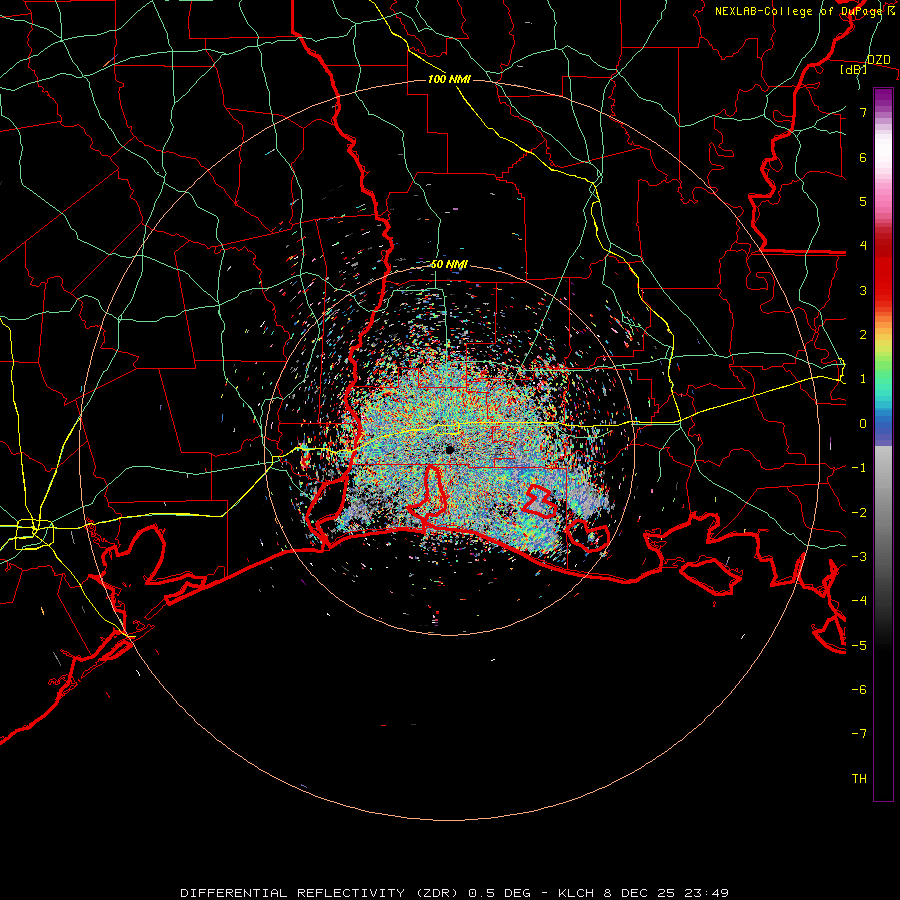Click the "4" value on the dB scale
The image size is (900, 900).
tap(863, 246)
